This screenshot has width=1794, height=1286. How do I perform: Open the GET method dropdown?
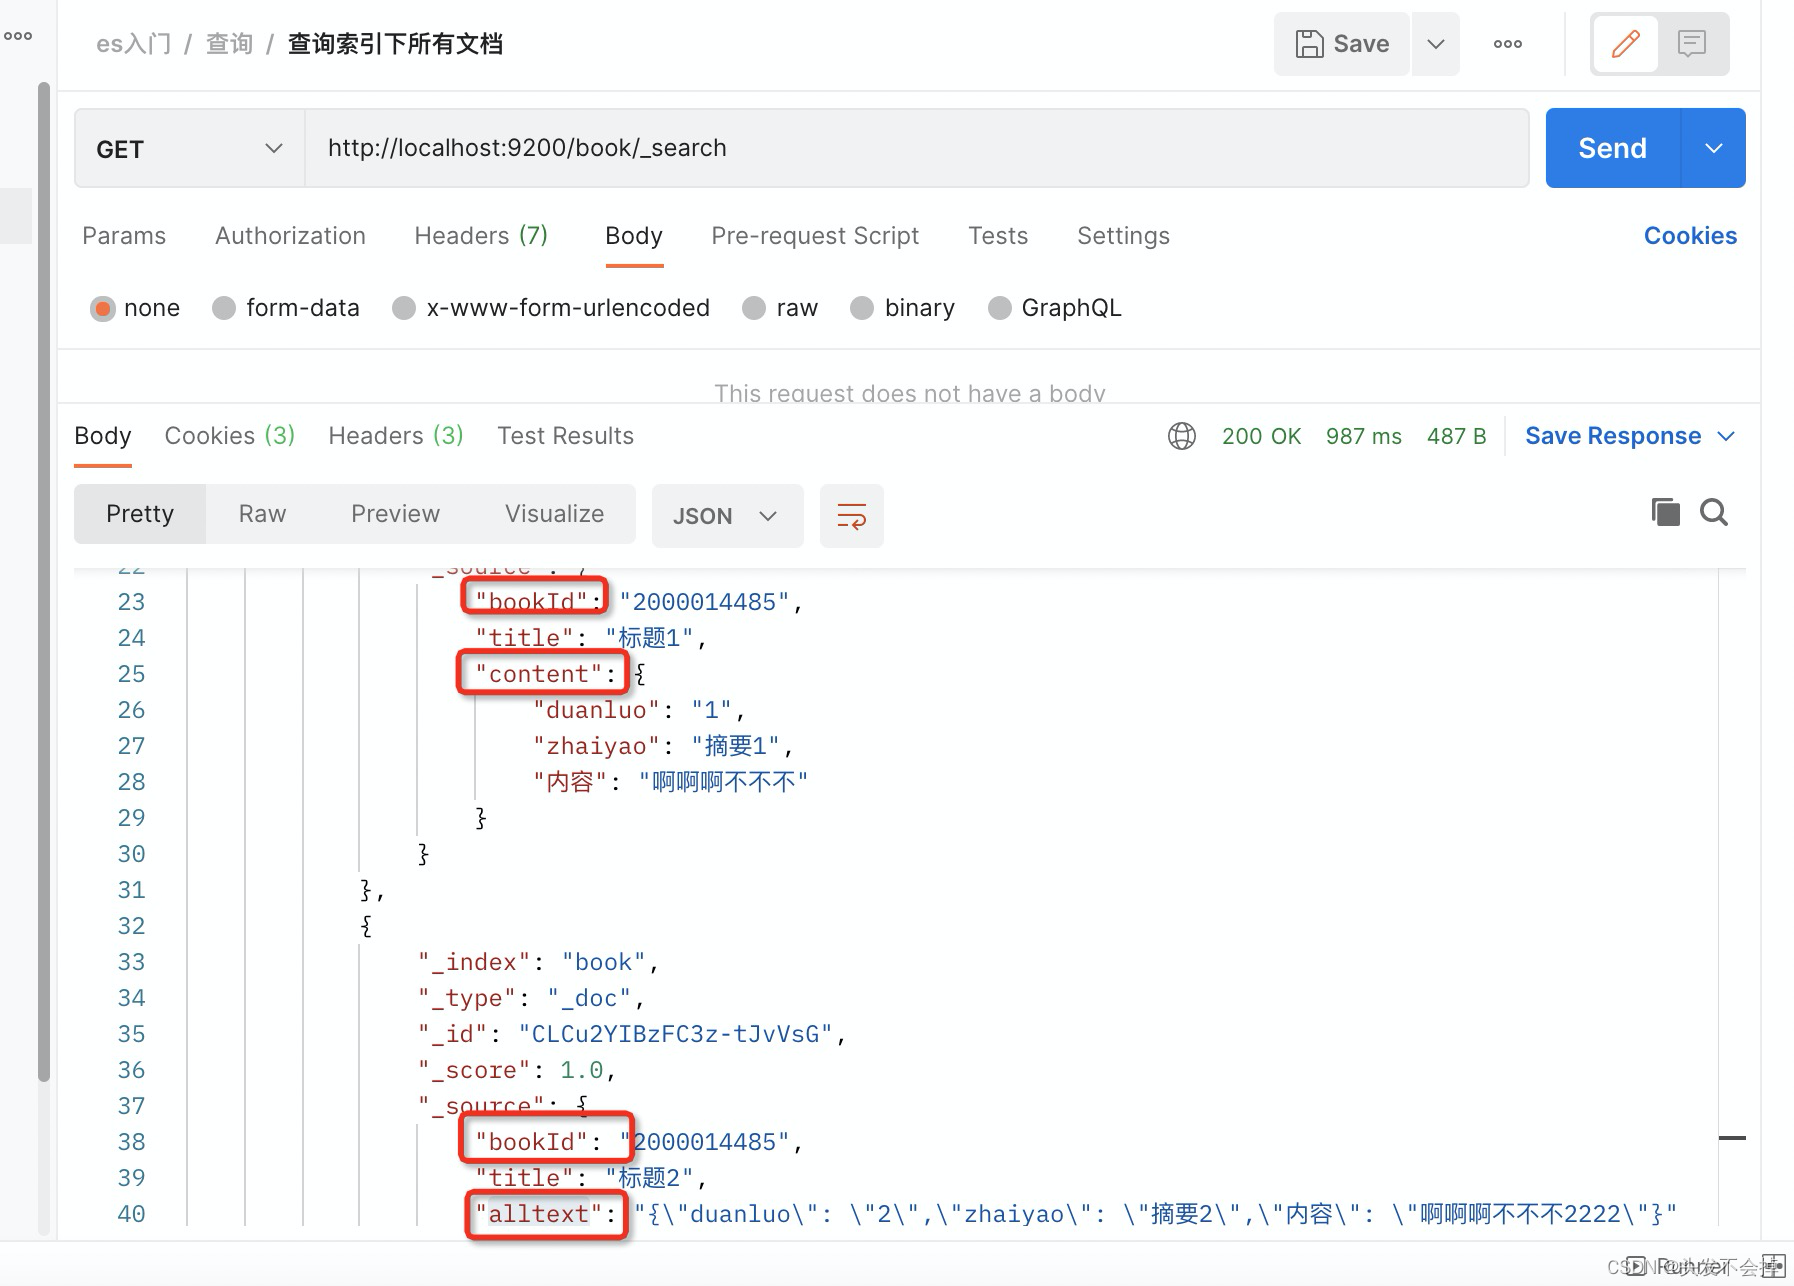click(x=188, y=148)
